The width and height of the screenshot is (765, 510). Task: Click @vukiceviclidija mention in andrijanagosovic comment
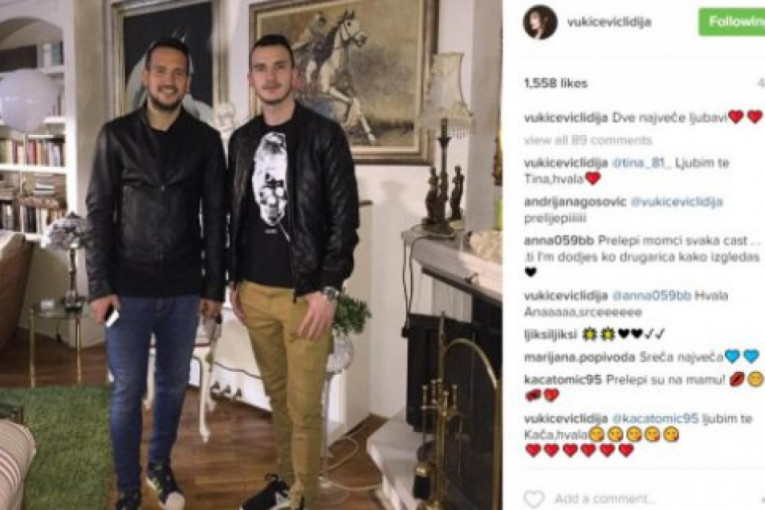click(676, 202)
